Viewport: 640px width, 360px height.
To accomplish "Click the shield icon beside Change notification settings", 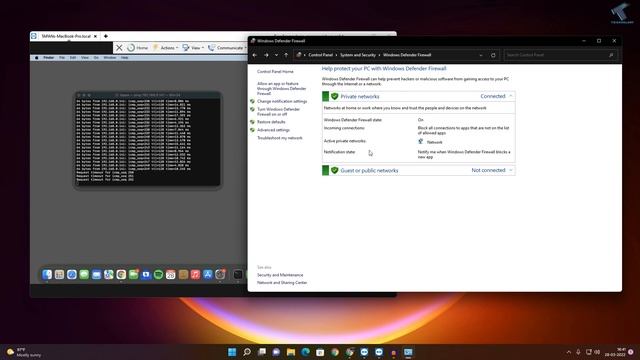I will tap(252, 101).
